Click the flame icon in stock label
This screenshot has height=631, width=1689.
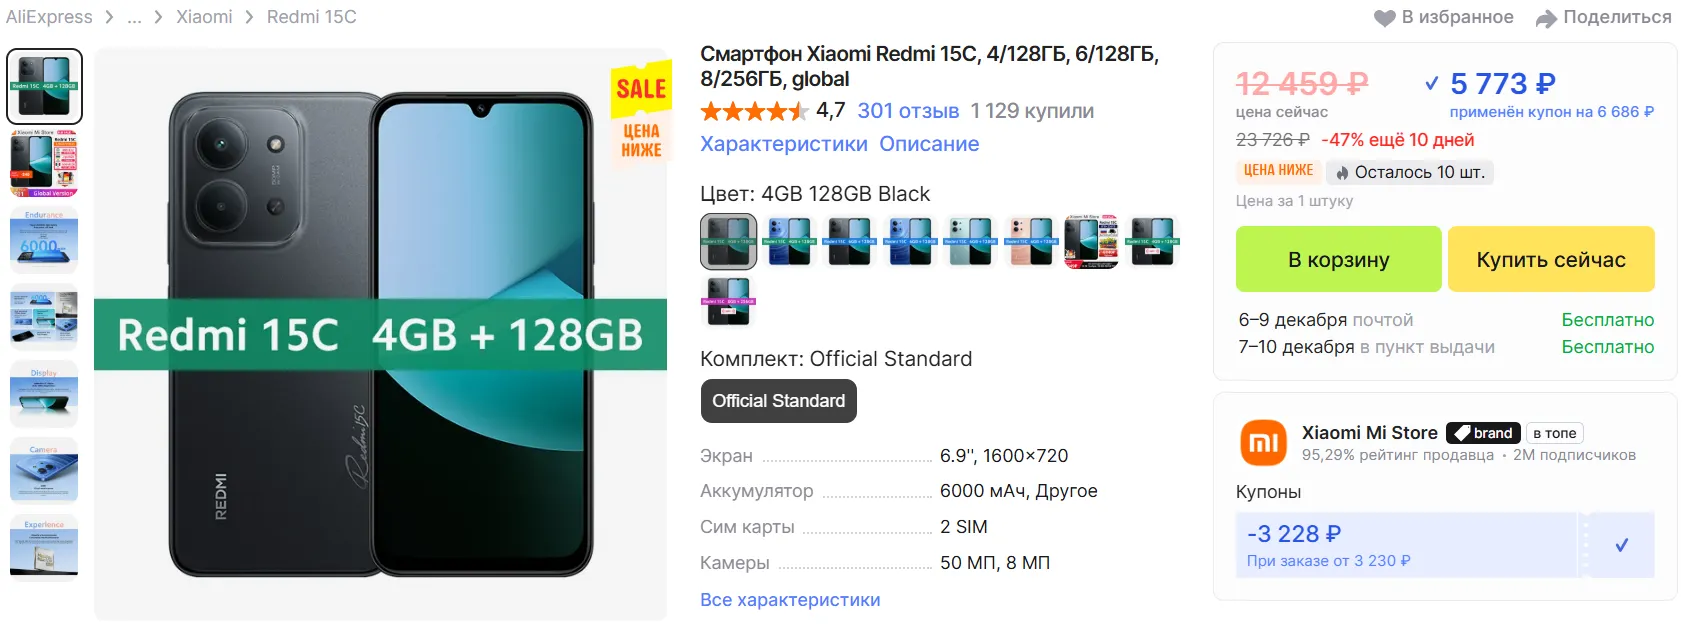click(x=1342, y=173)
